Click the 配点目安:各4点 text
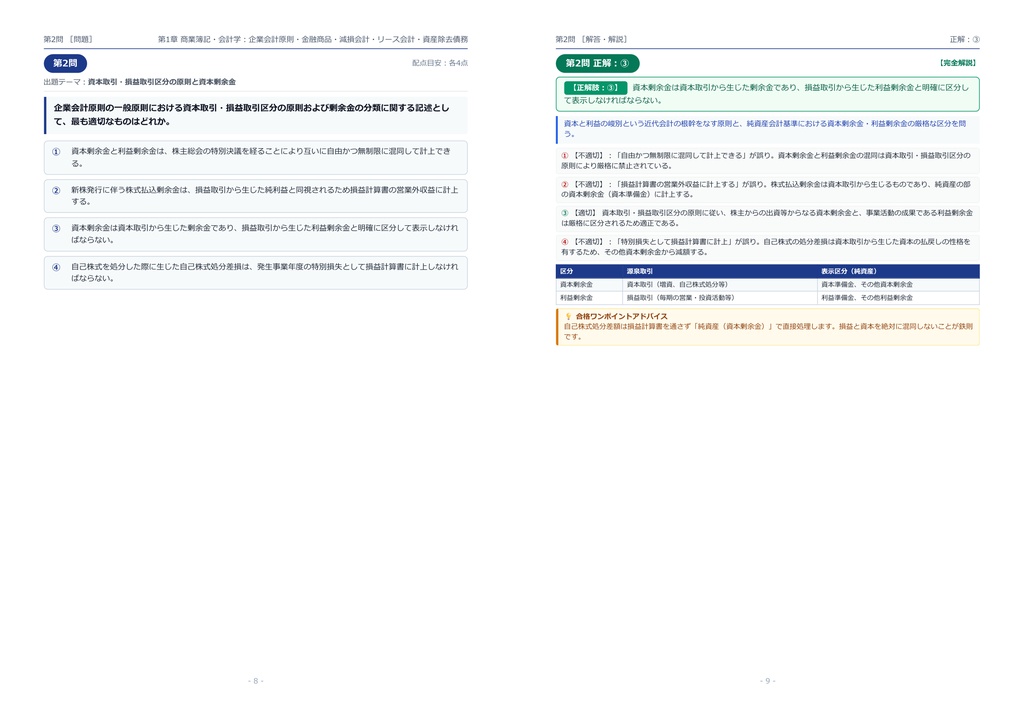The image size is (1024, 724). point(440,63)
